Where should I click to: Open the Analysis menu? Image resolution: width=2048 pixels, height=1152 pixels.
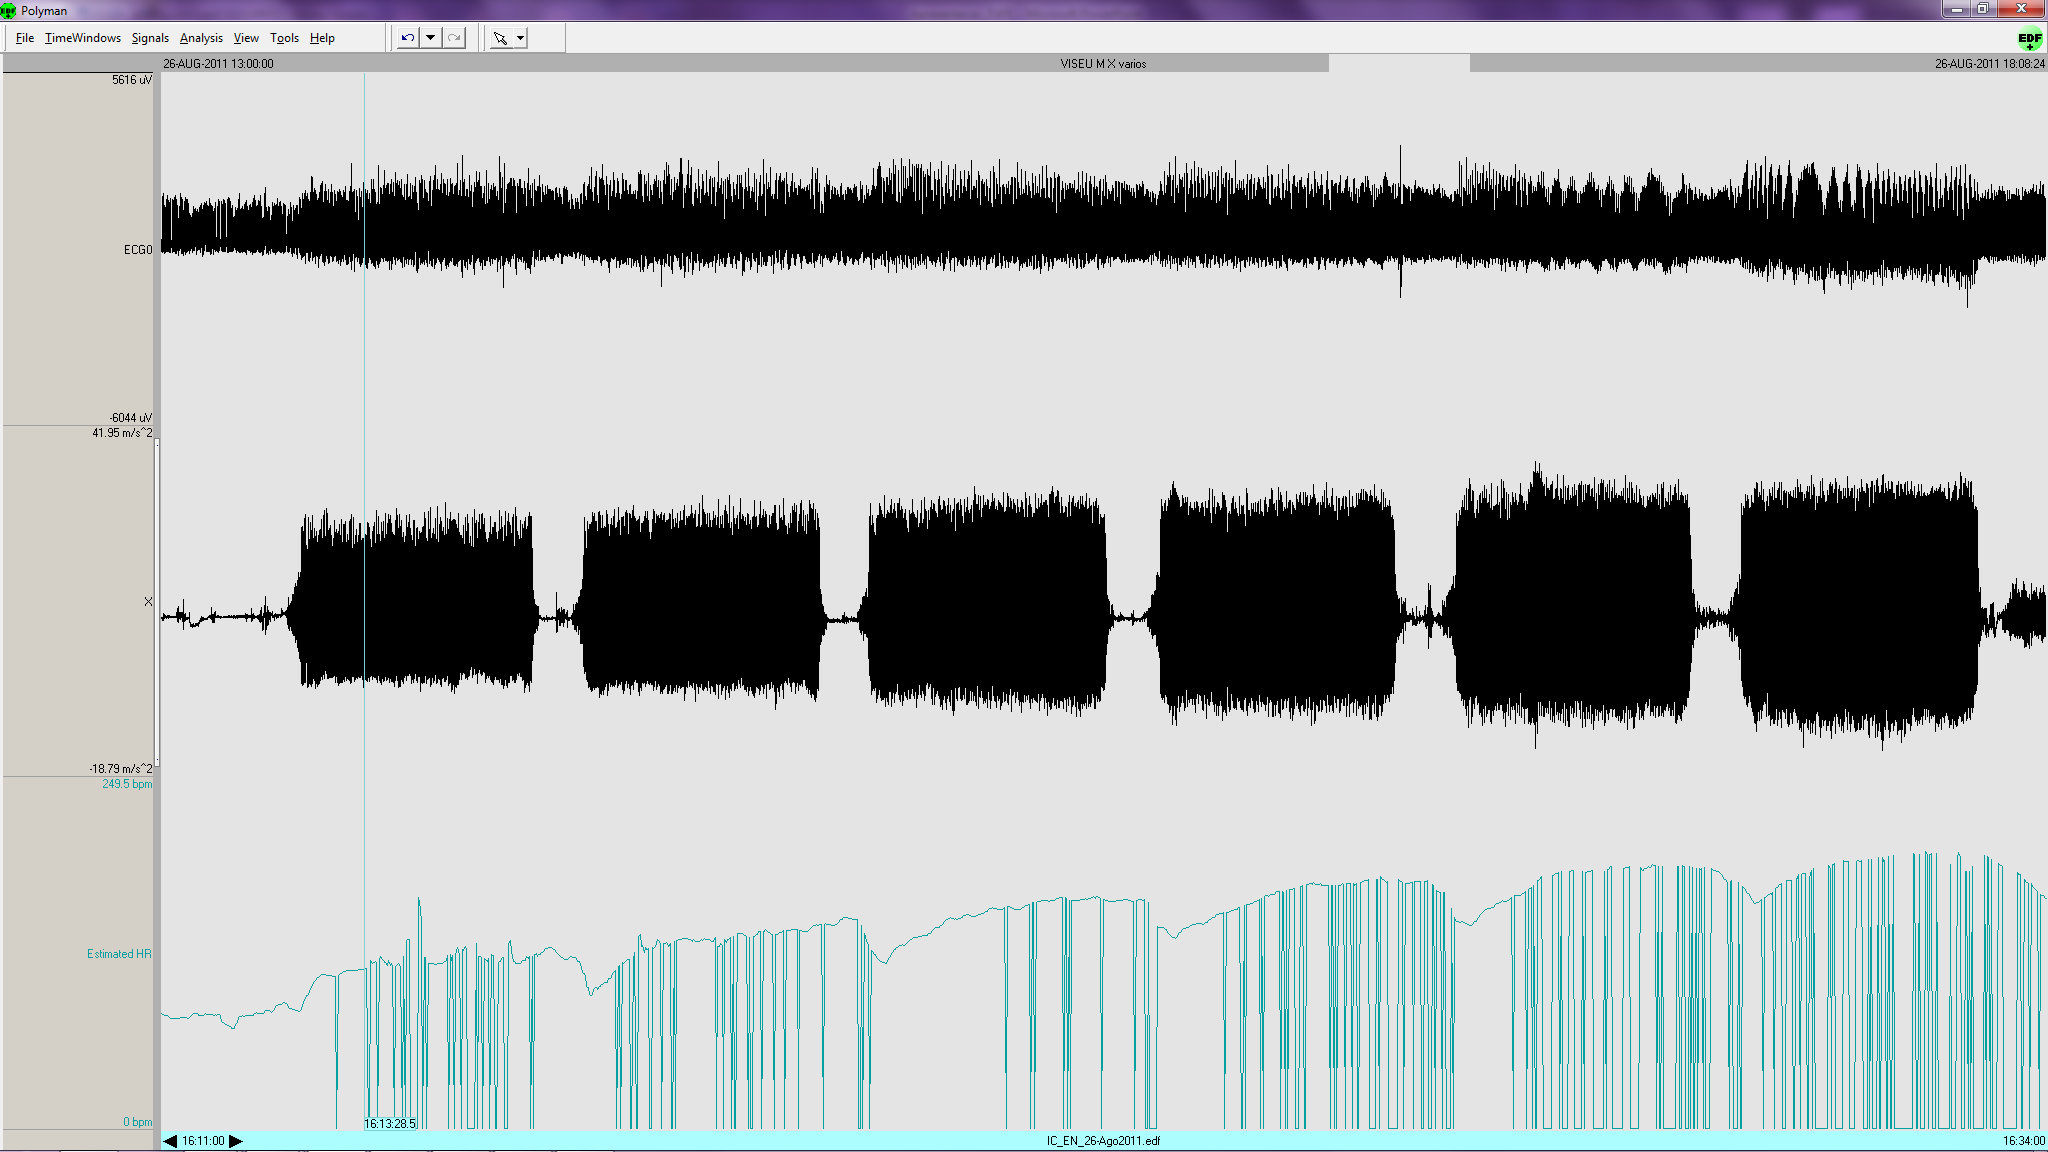[201, 38]
